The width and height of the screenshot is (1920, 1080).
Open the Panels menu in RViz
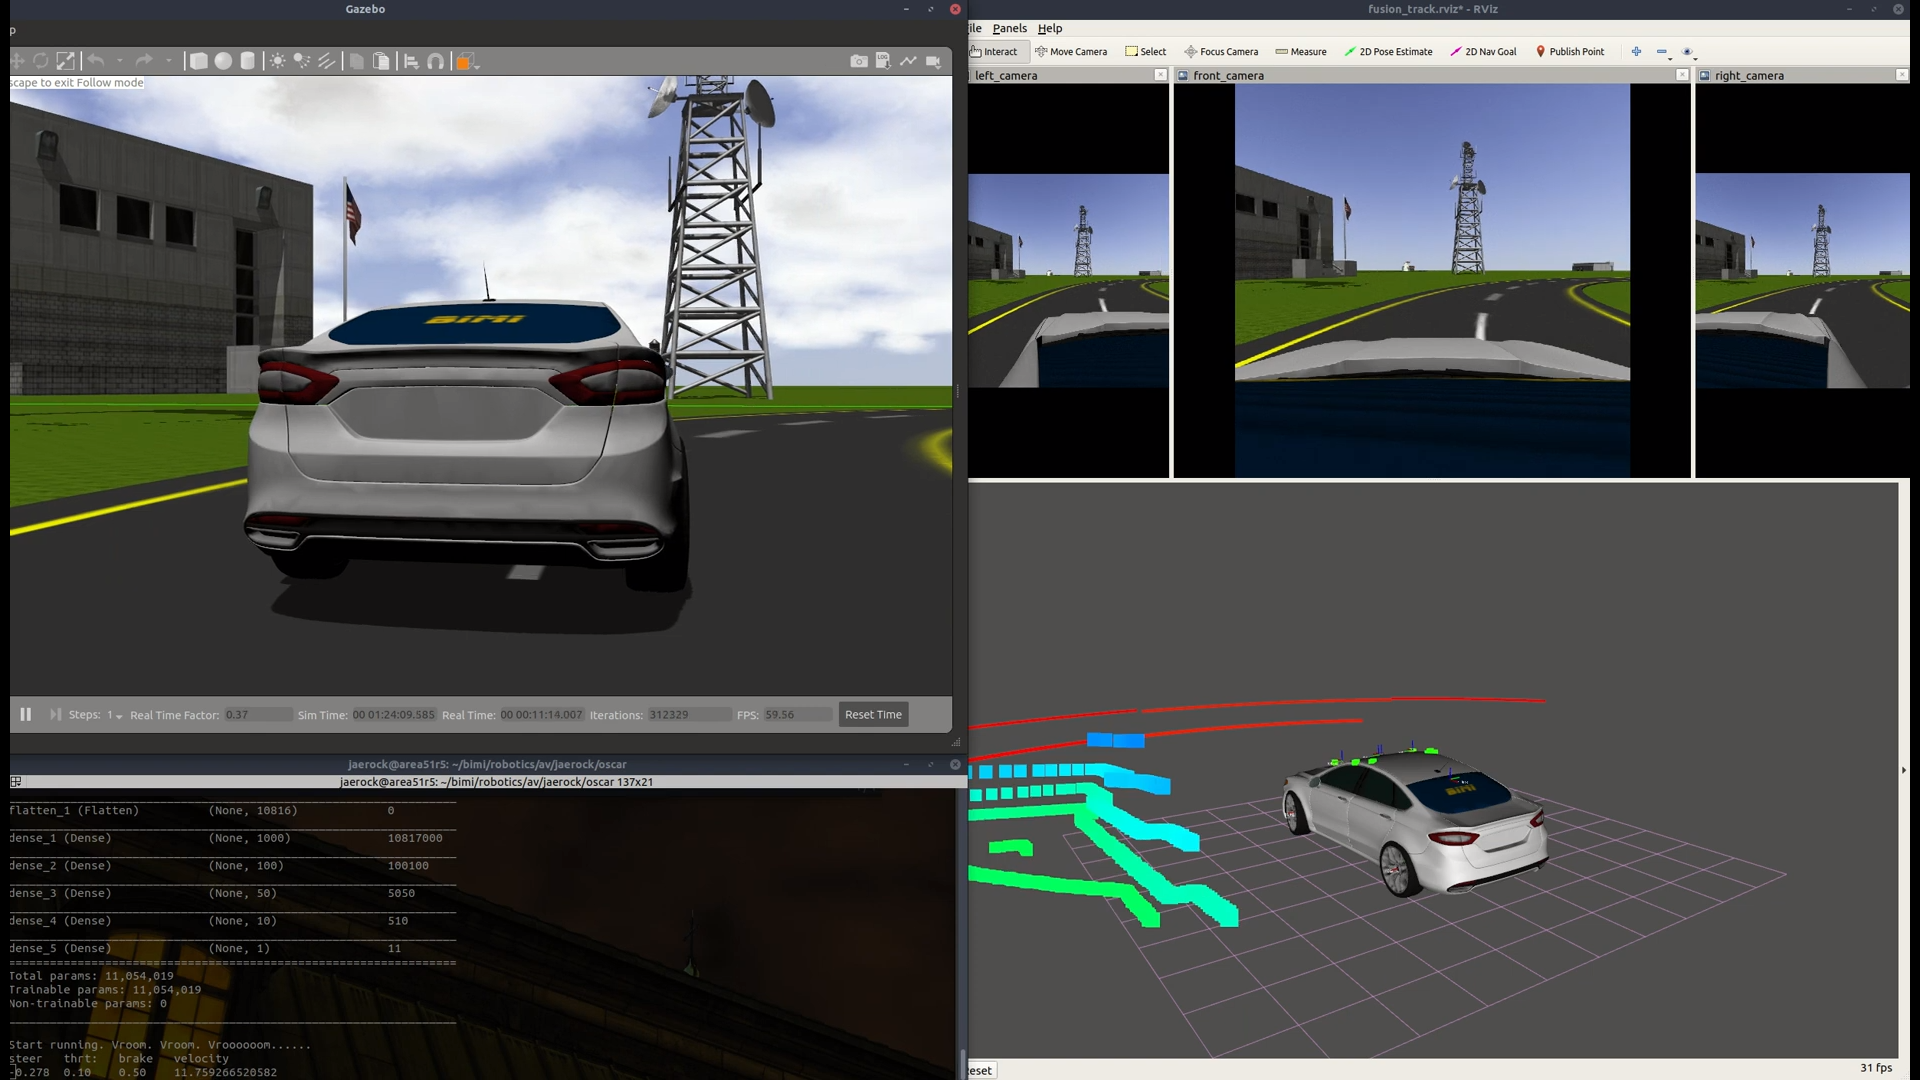coord(1009,28)
